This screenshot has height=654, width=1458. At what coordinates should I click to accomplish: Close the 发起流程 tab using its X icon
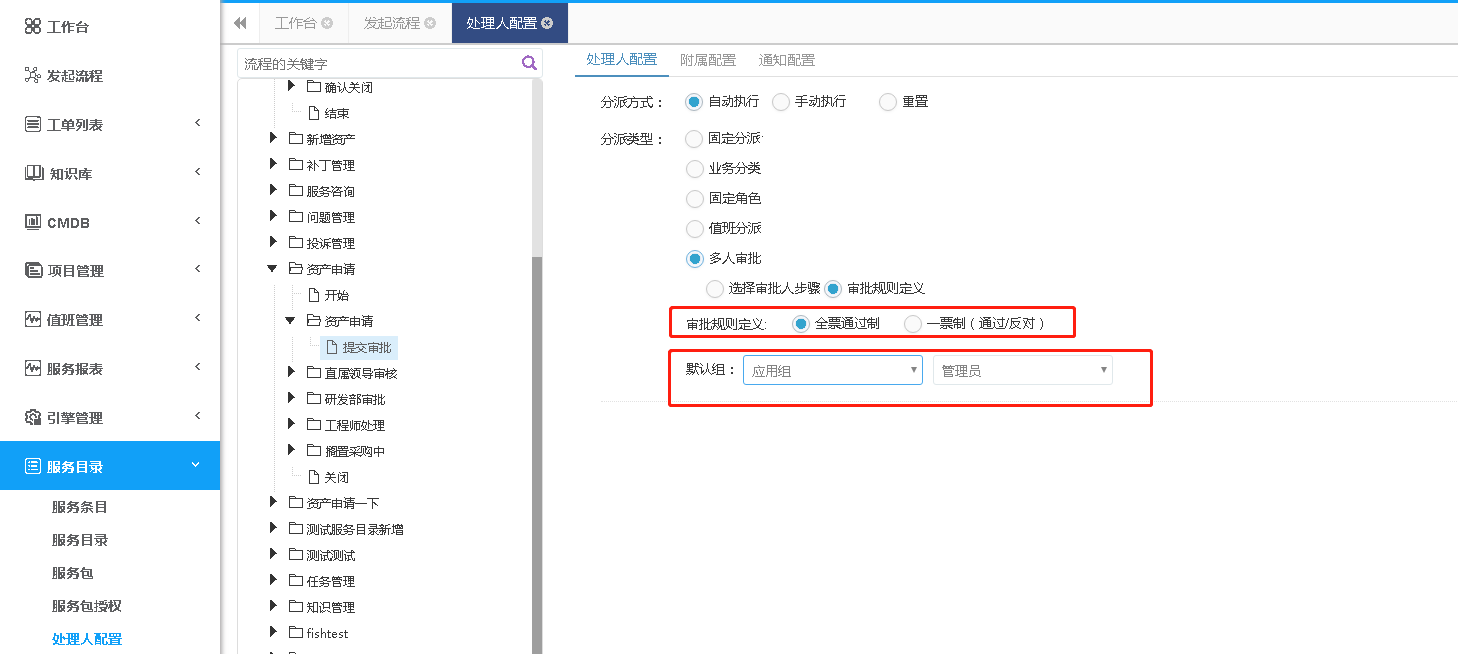pyautogui.click(x=430, y=23)
